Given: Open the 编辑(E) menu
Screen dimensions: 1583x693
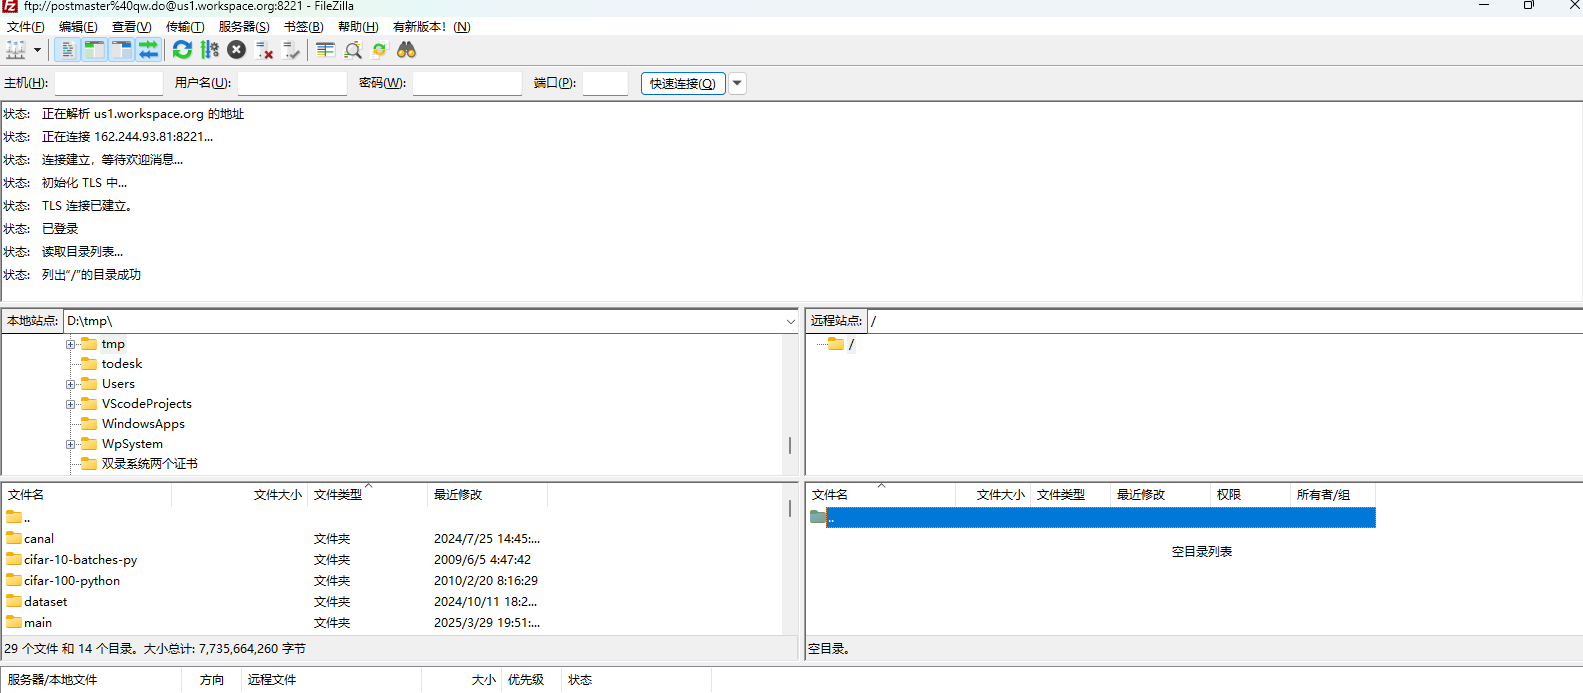Looking at the screenshot, I should 78,27.
